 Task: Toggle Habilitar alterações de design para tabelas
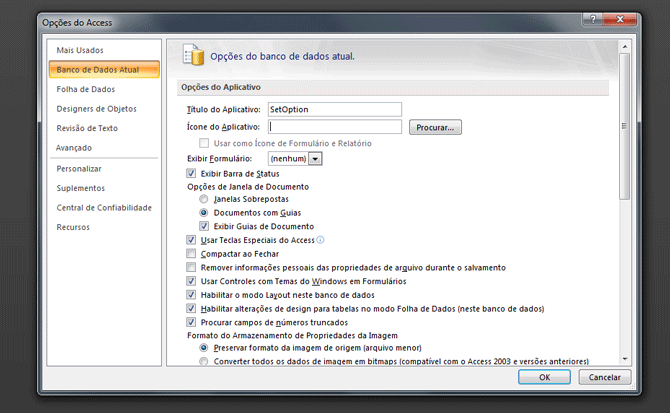click(191, 308)
